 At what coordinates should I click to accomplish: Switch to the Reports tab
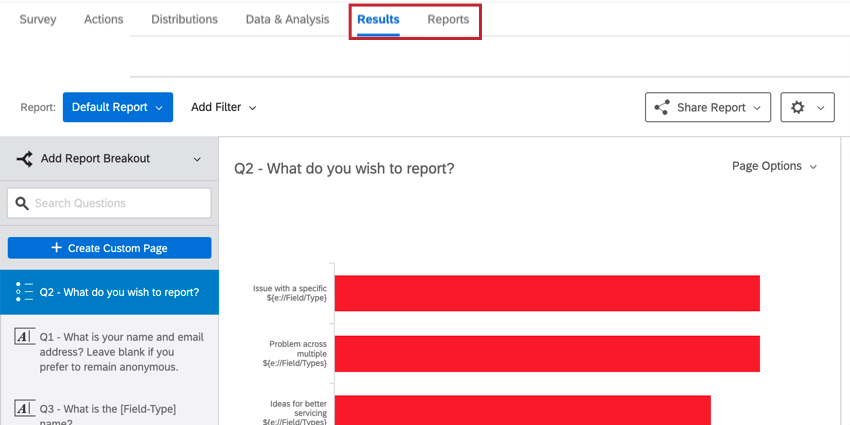[x=448, y=19]
